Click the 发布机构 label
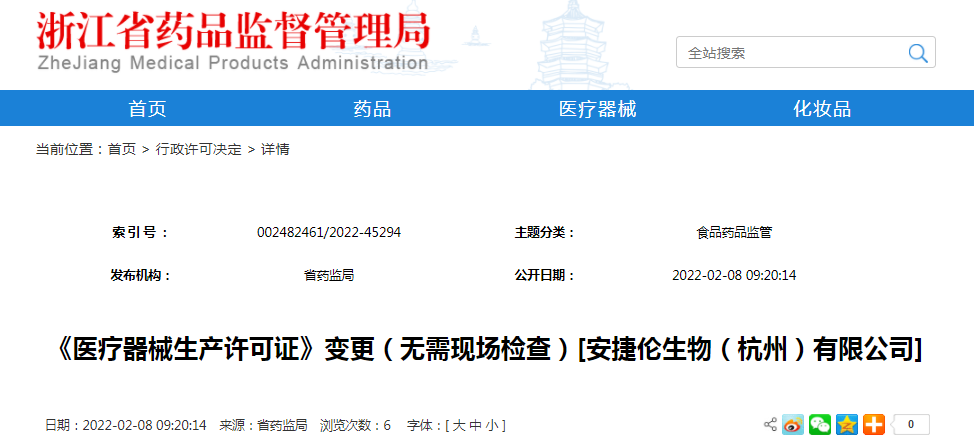The height and width of the screenshot is (444, 974). tap(141, 275)
